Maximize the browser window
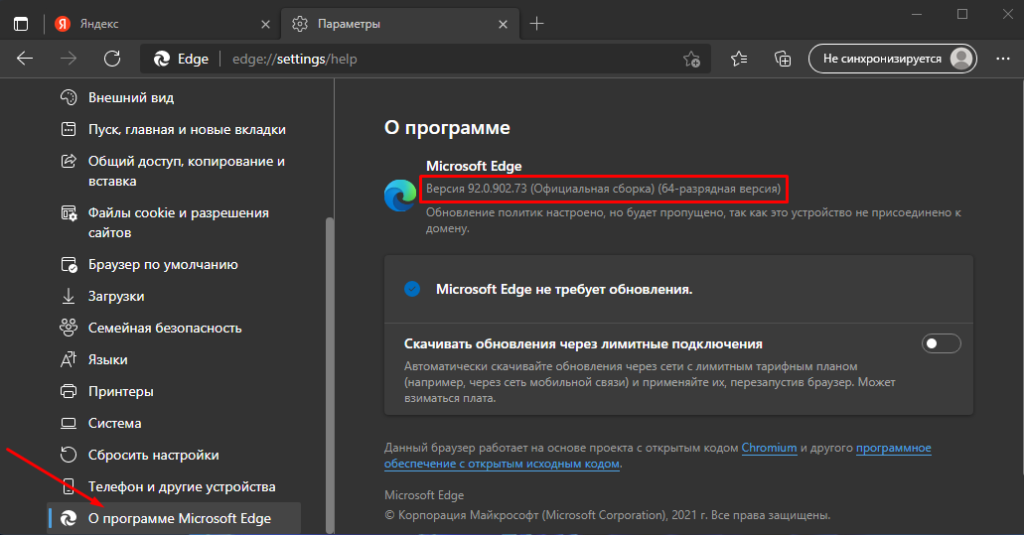Viewport: 1024px width, 535px height. pos(963,14)
